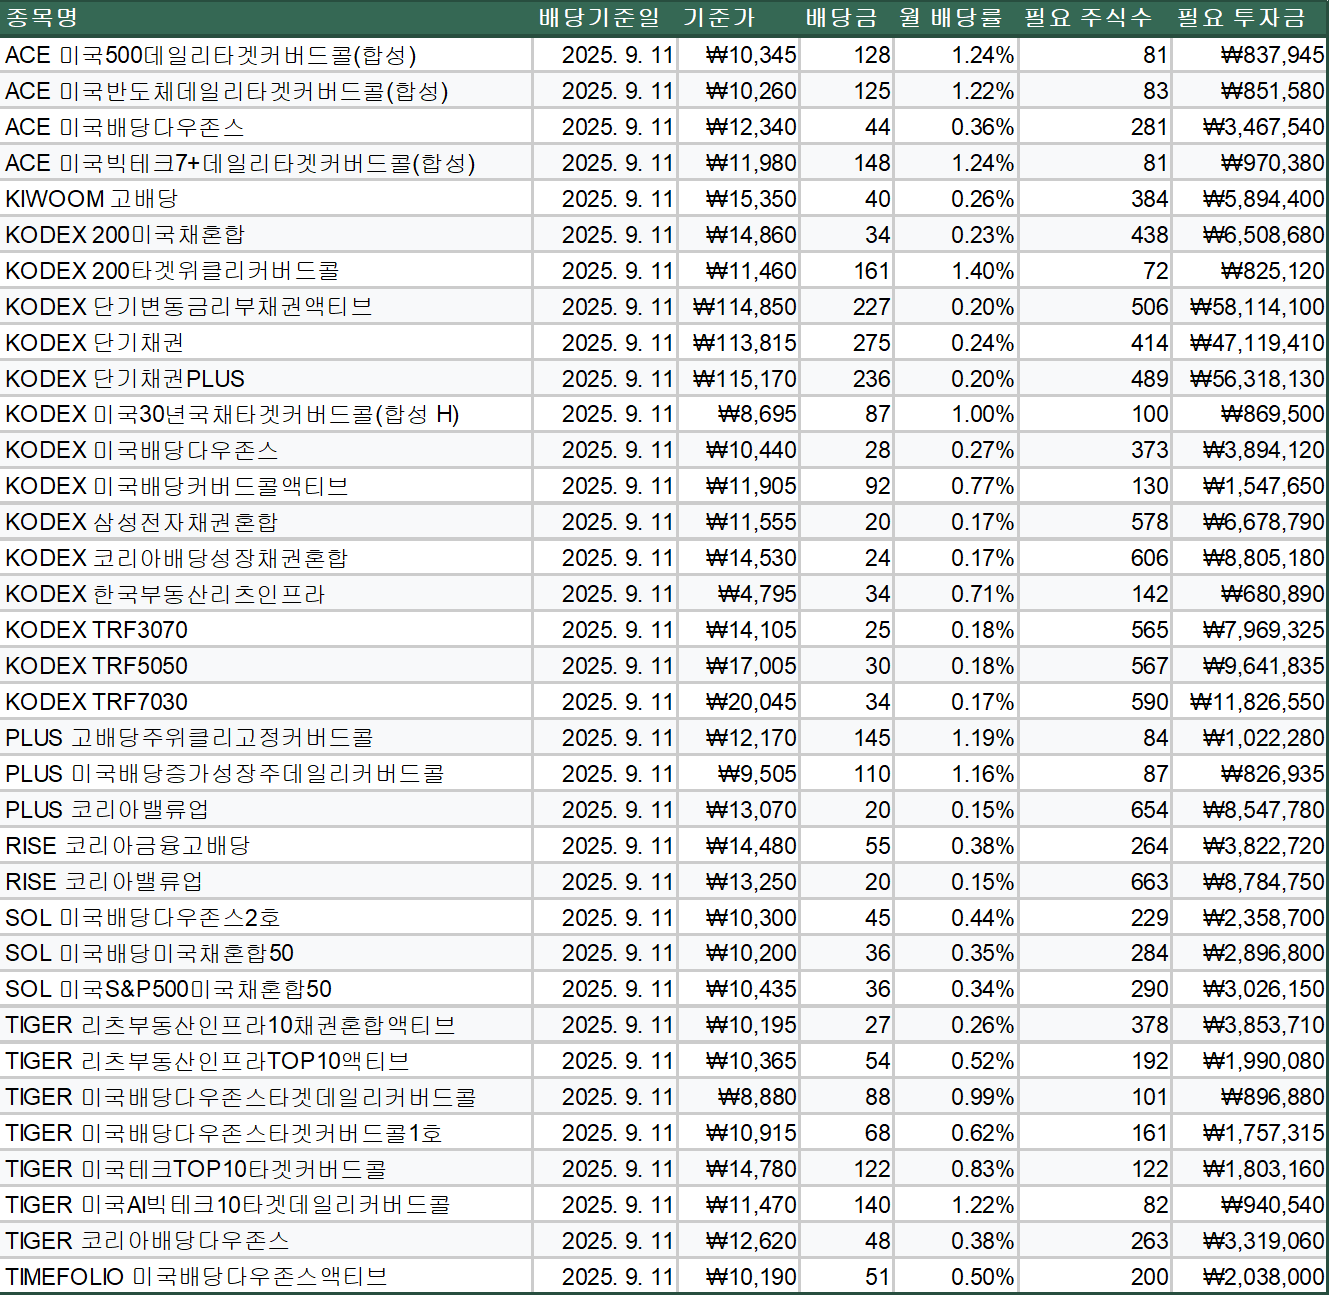
Task: Click the ₩58,114,100 required investment cell
Action: 1249,307
